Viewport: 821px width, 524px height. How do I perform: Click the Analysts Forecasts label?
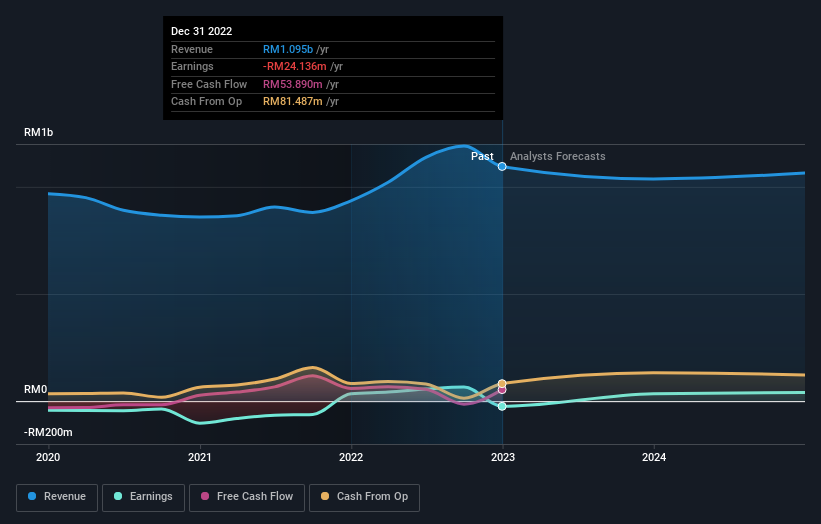tap(558, 156)
